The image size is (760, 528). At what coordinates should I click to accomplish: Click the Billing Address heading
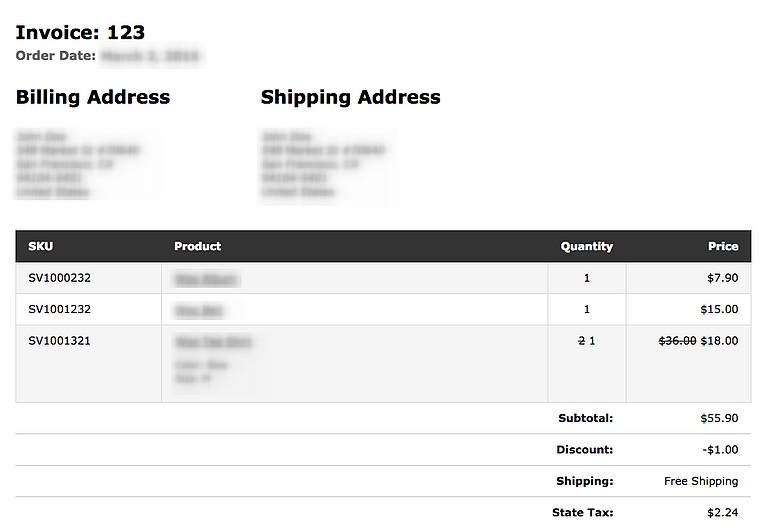pyautogui.click(x=93, y=97)
